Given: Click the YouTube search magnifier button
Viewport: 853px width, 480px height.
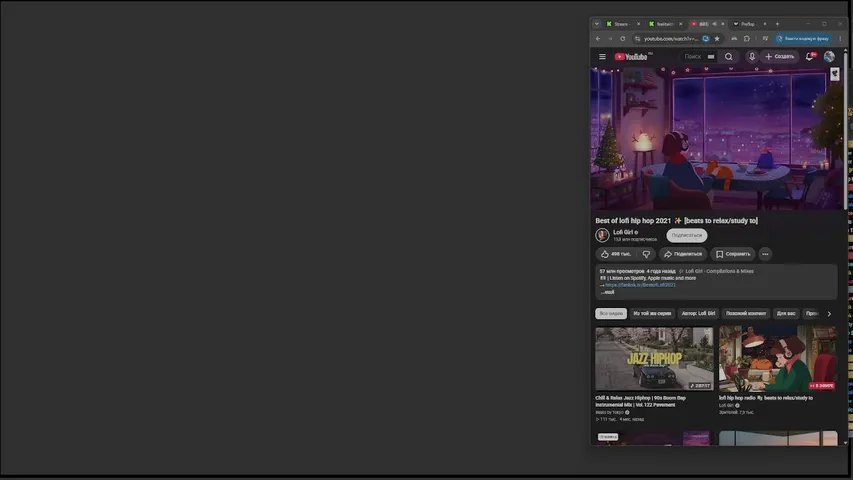Looking at the screenshot, I should (x=728, y=57).
